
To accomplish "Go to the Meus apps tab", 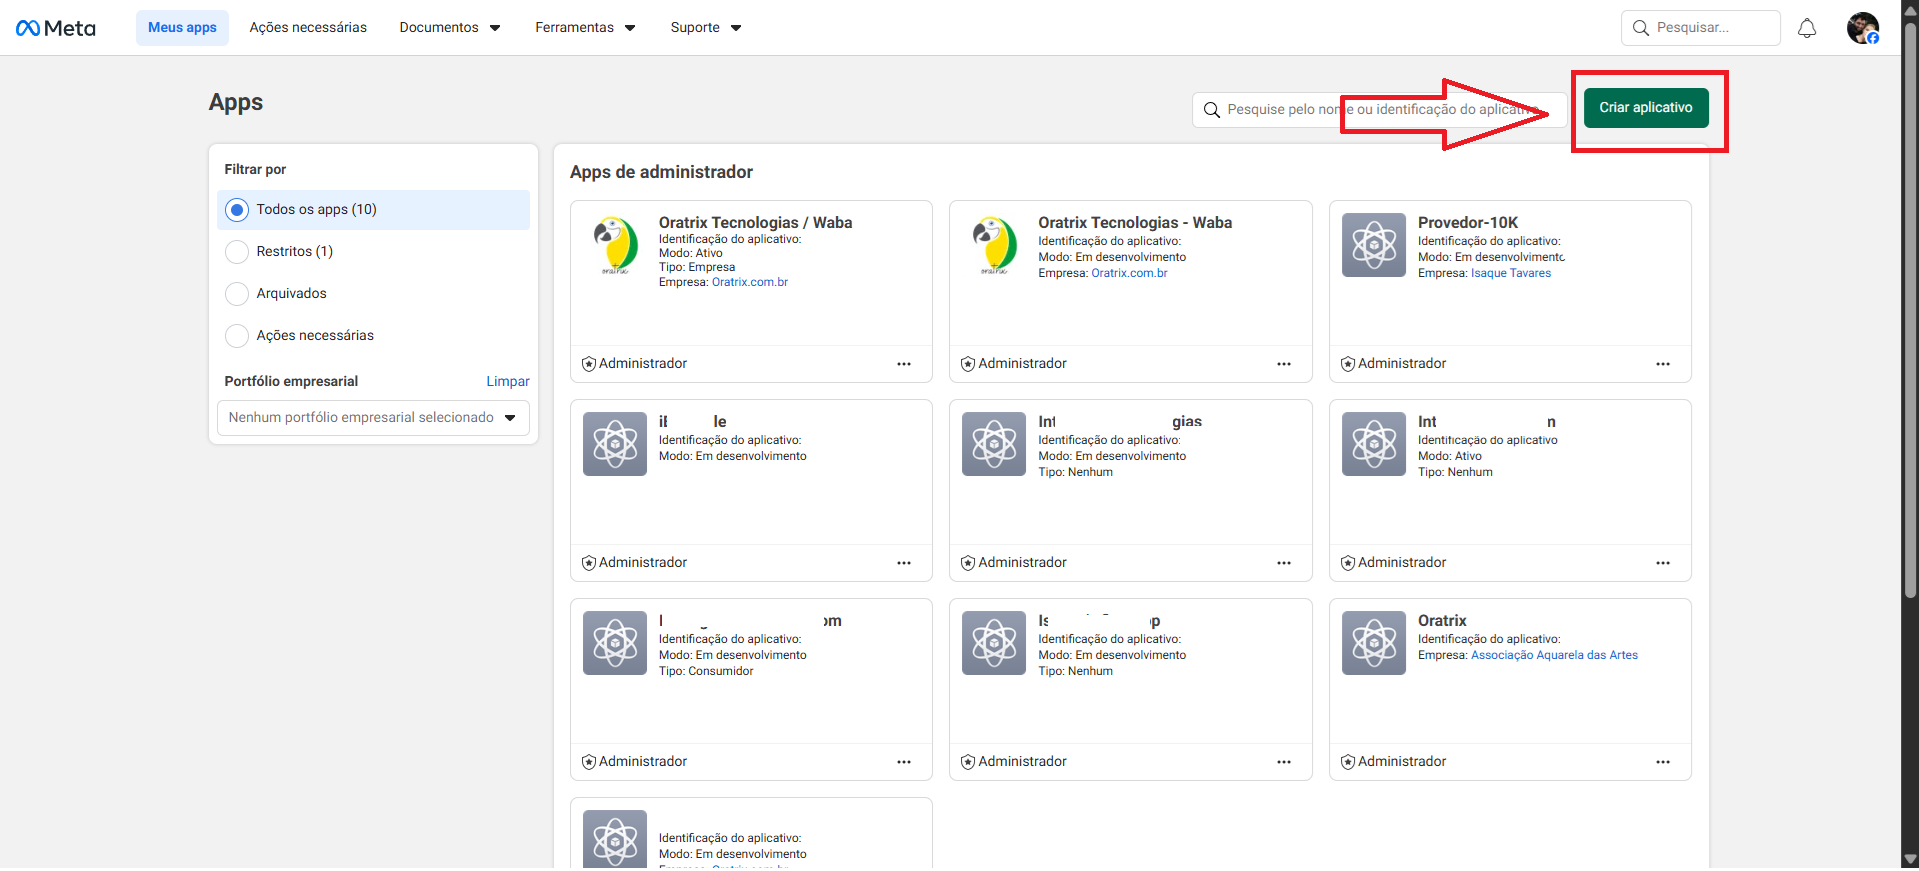I will pos(182,28).
